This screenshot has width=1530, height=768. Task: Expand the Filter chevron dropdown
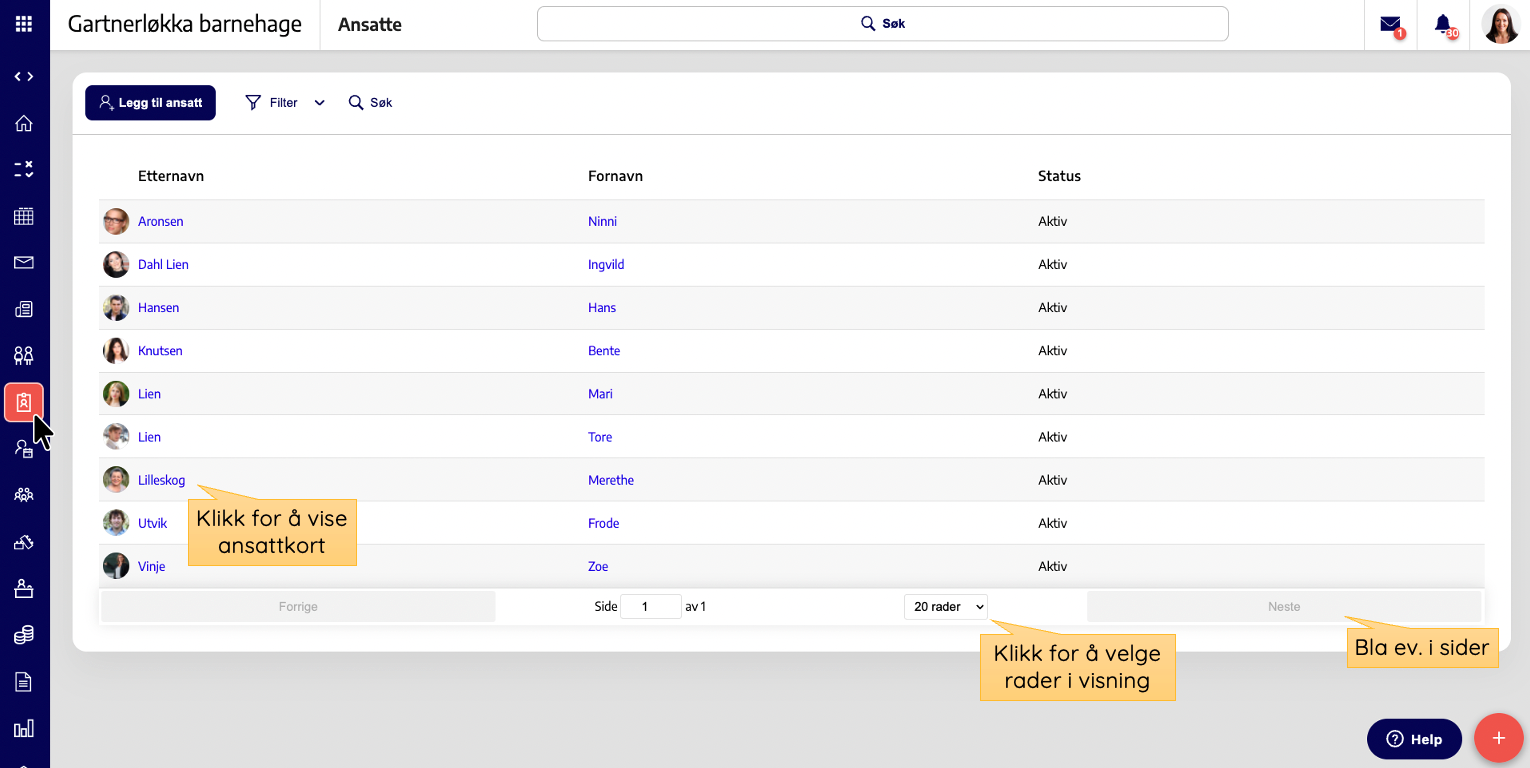pos(320,102)
